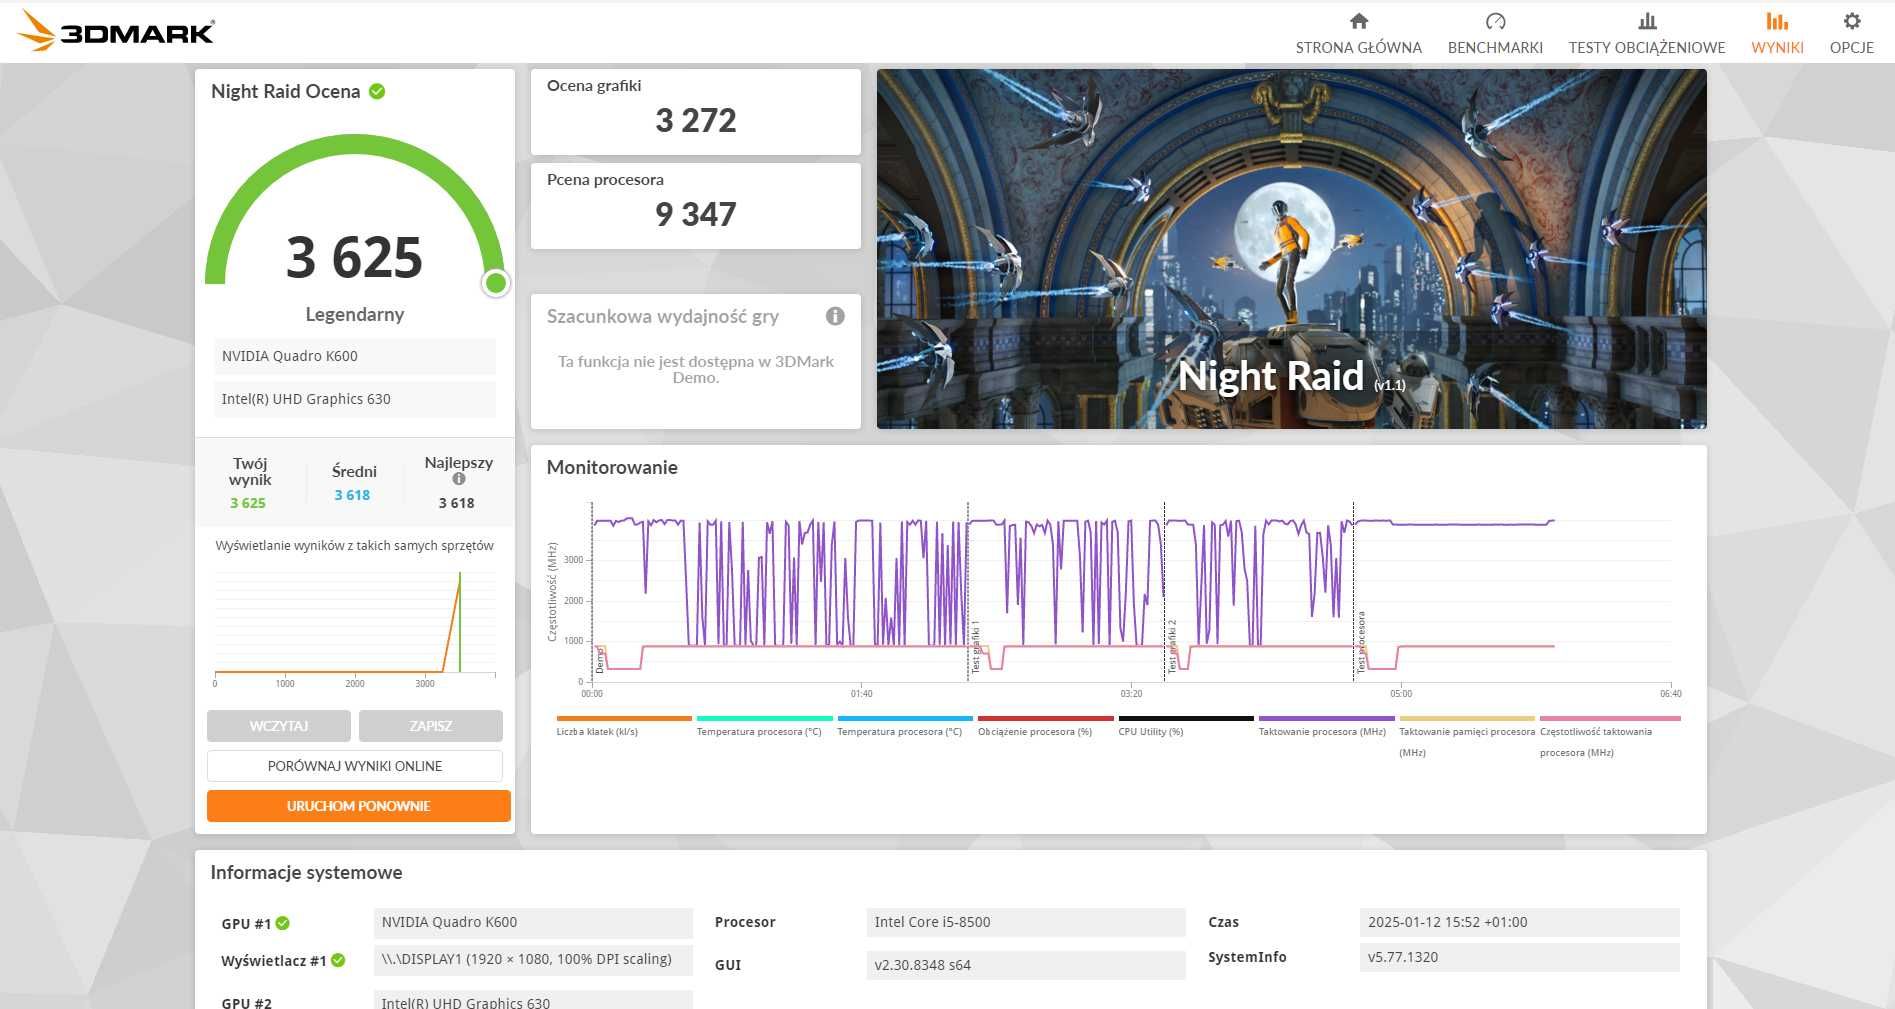Switch to BENCHMARKI tab
Screen dimensions: 1895x1009
[x=1495, y=47]
